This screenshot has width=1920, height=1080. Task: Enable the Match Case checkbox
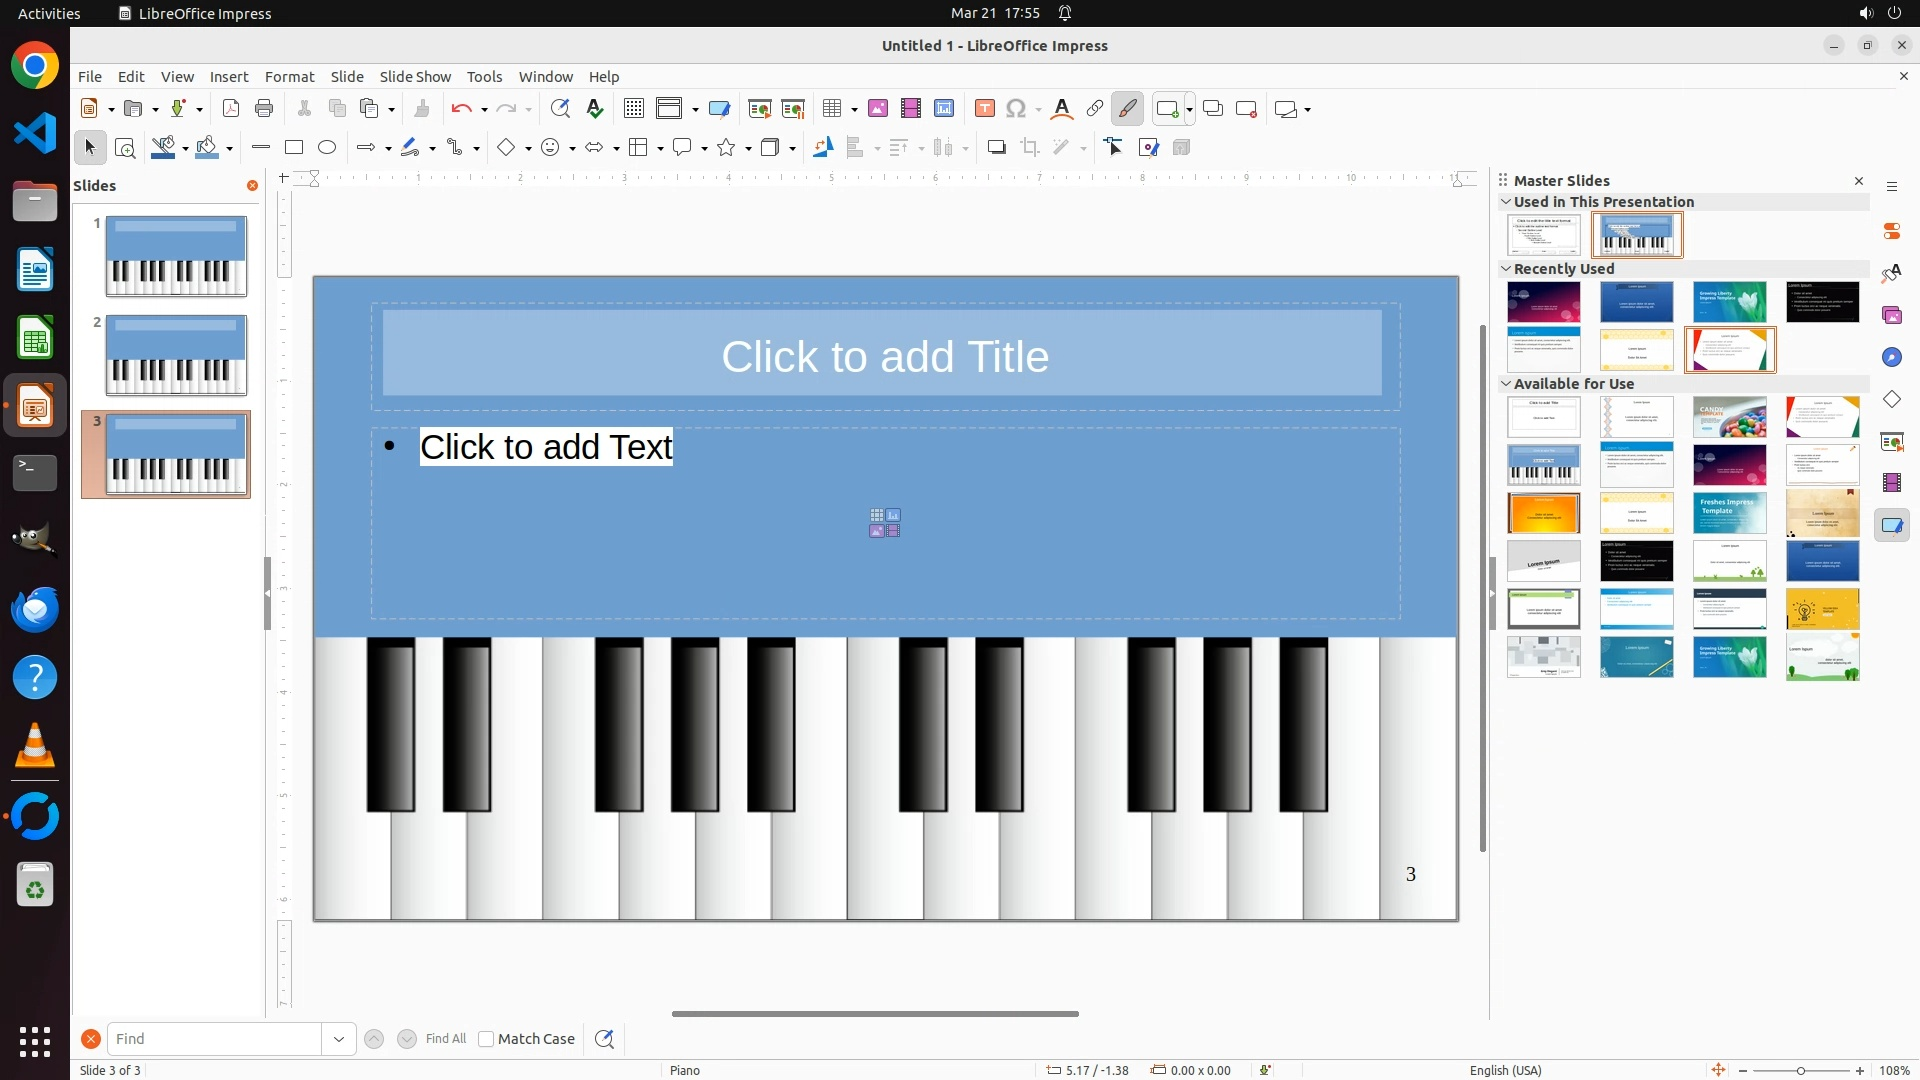tap(486, 1039)
